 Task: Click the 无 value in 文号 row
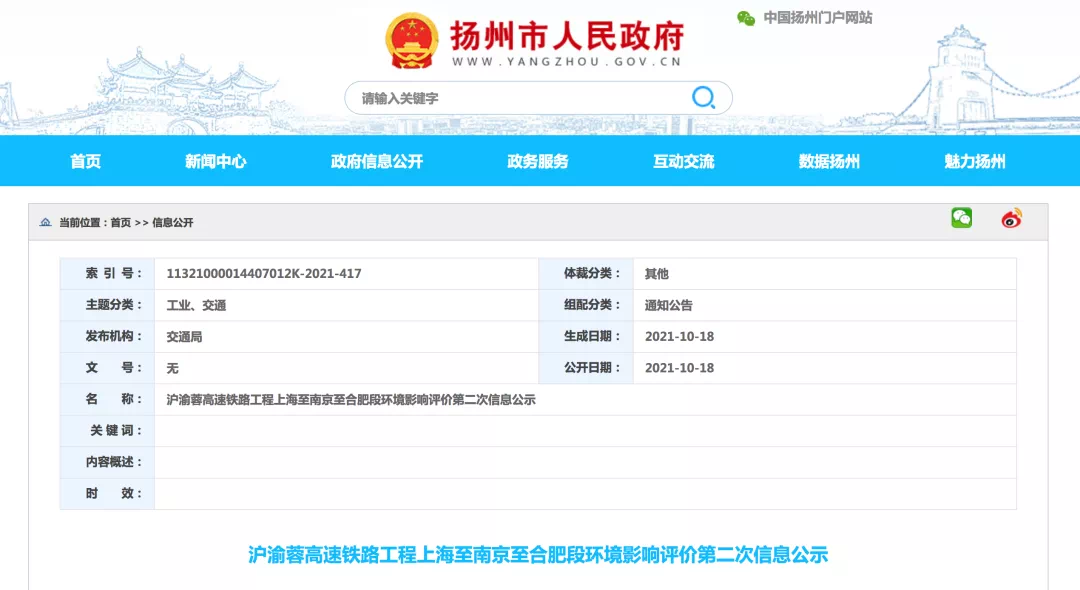[172, 368]
